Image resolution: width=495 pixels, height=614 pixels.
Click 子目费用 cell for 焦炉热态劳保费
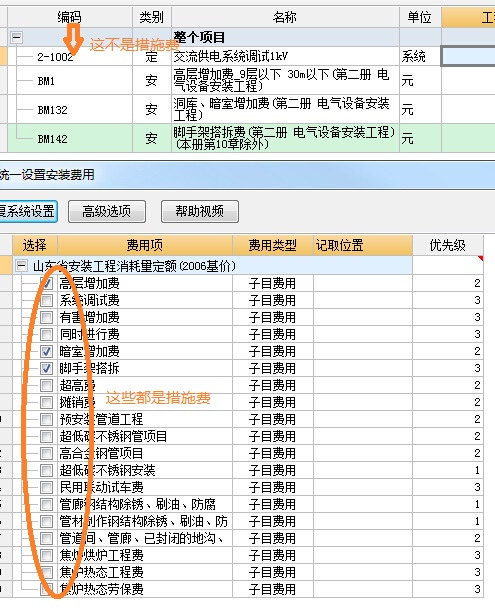click(x=273, y=589)
